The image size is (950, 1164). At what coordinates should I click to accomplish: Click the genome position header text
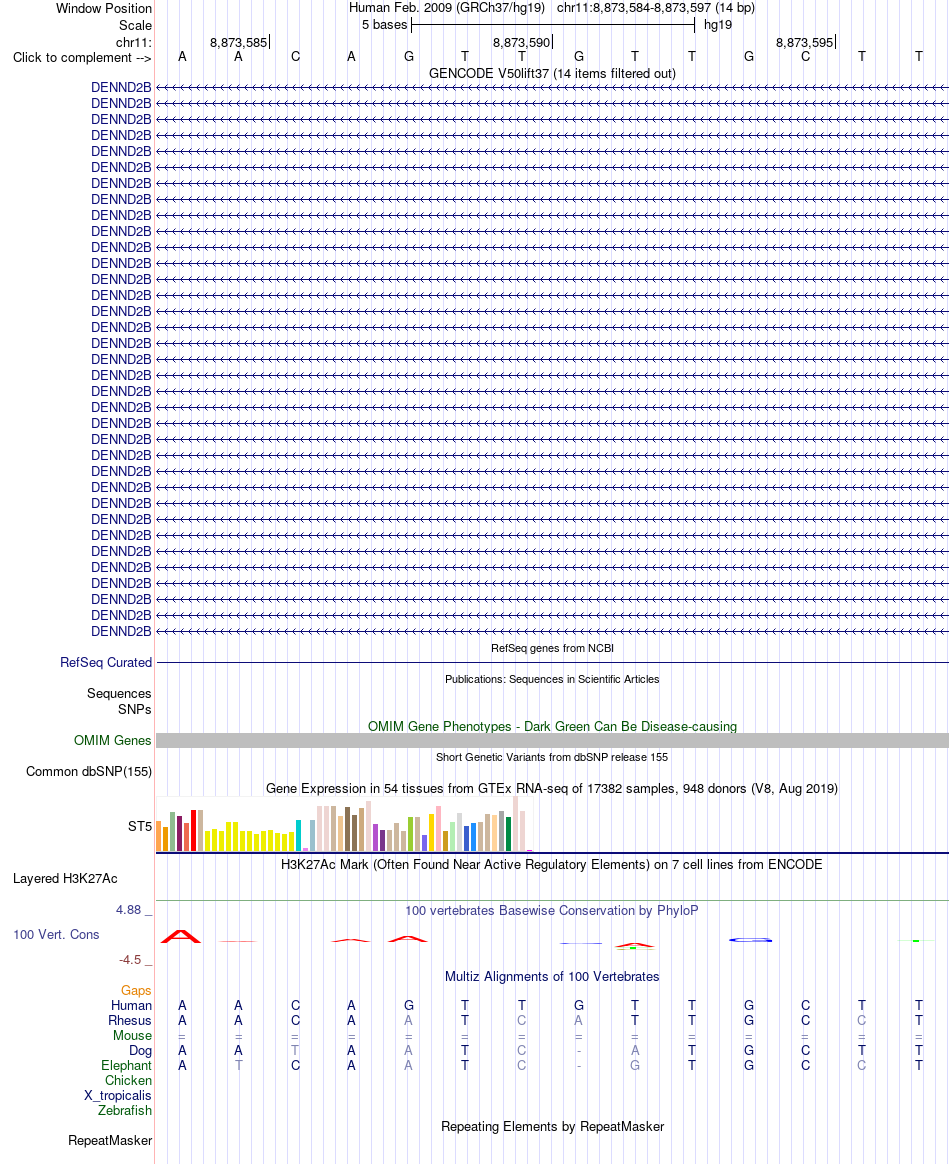click(x=552, y=8)
